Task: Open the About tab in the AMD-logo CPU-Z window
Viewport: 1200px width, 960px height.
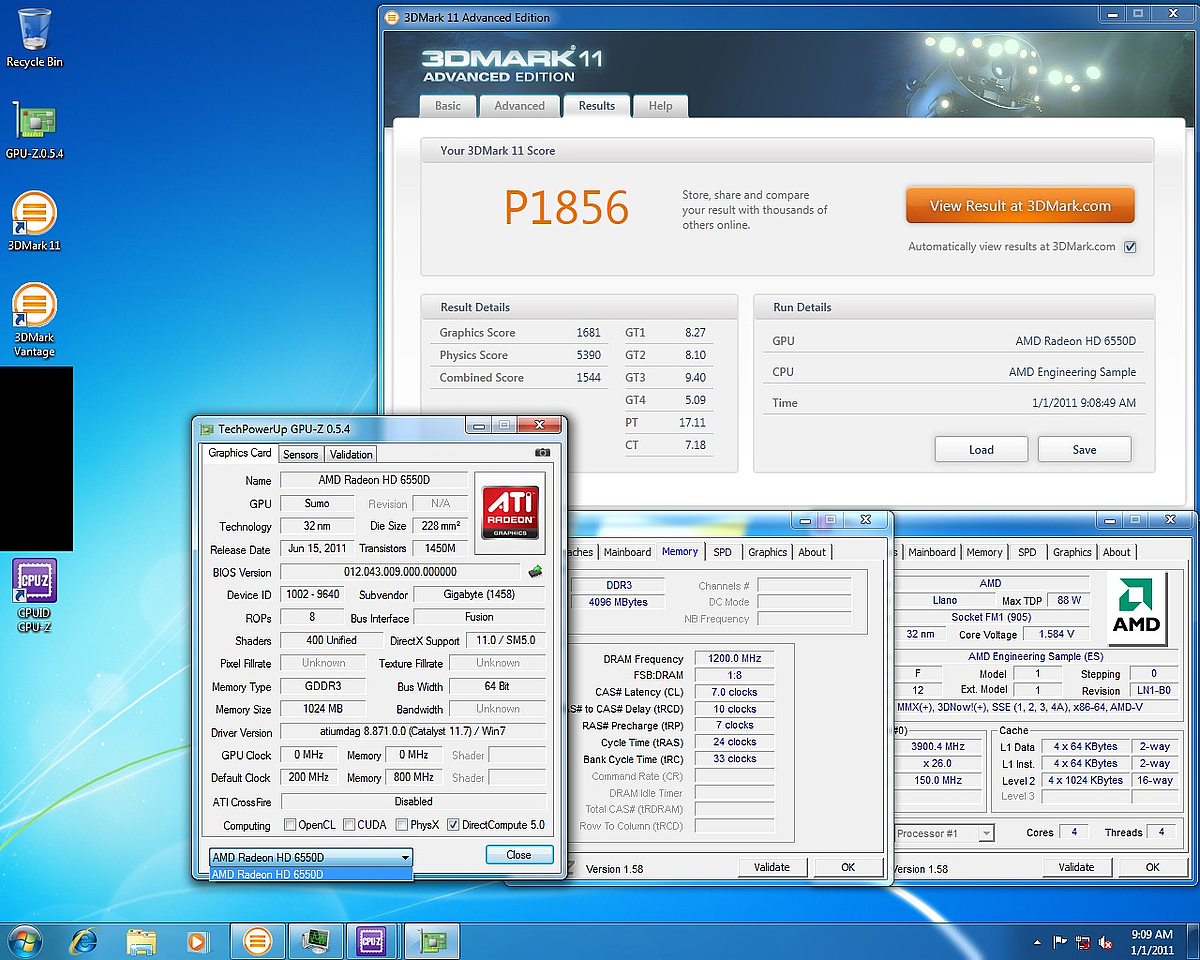Action: [x=1117, y=552]
